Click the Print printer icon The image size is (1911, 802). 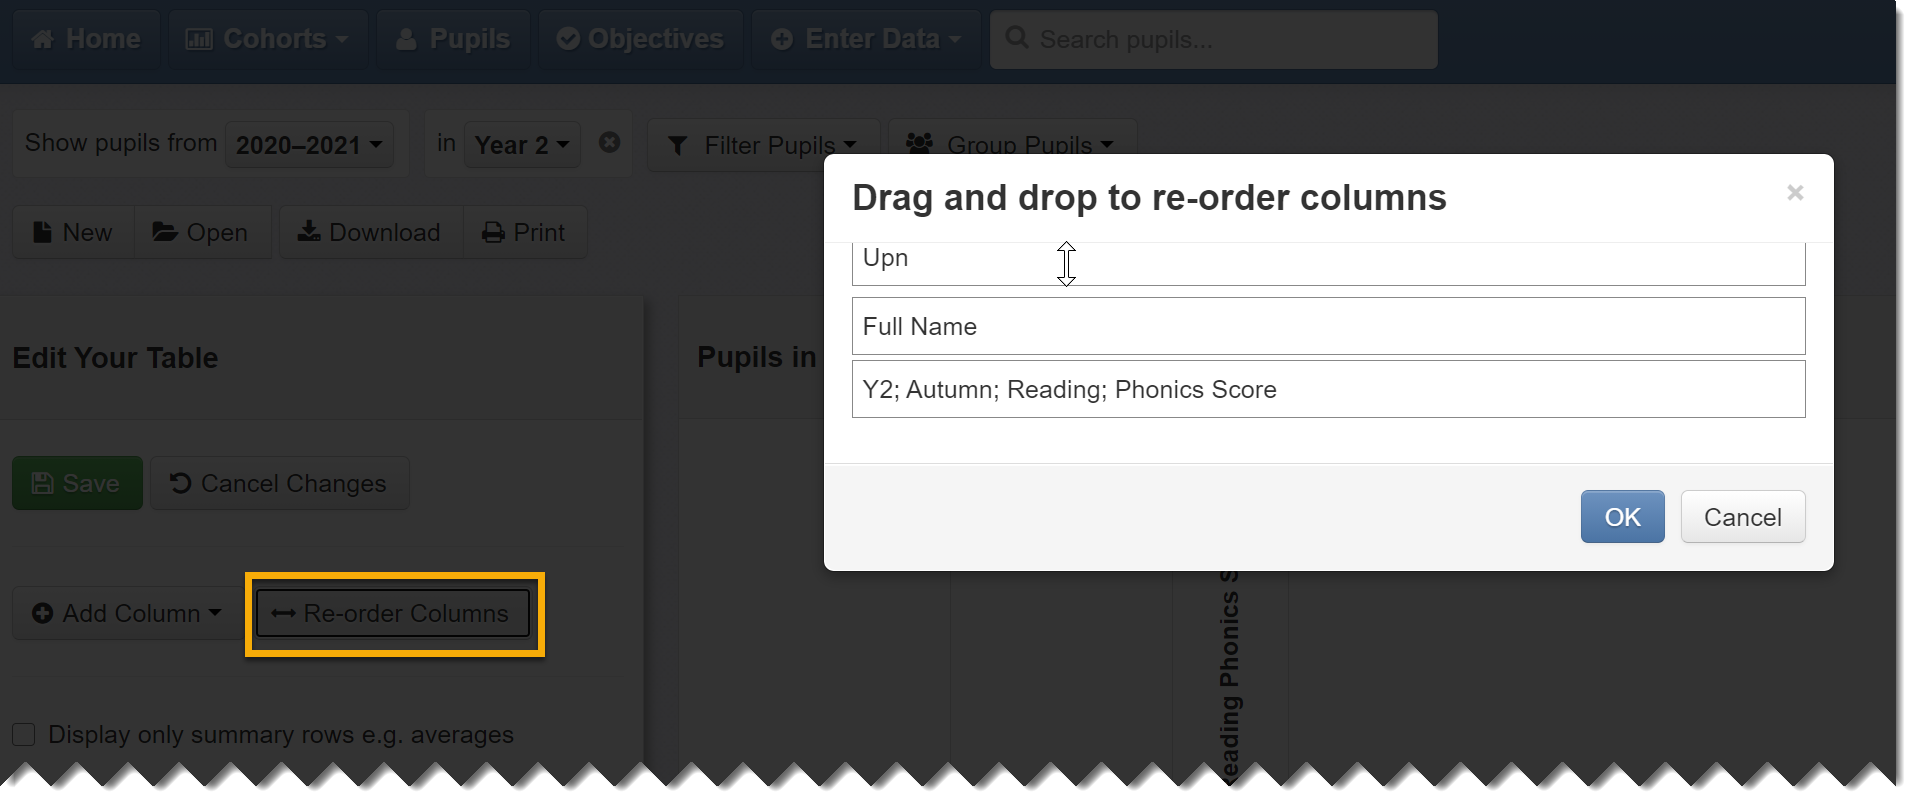493,232
